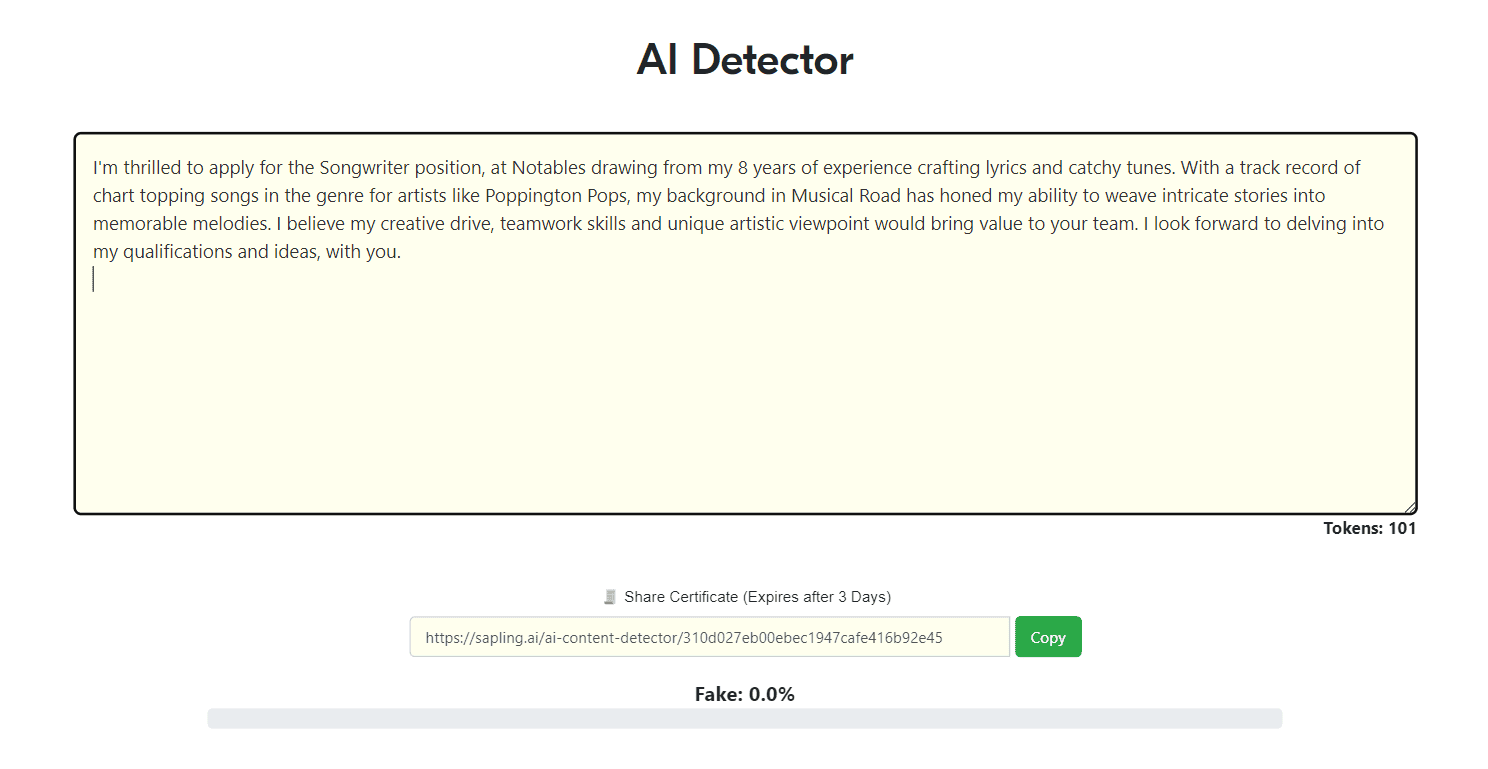This screenshot has height=769, width=1488.
Task: Place cursor on the word teamwork
Action: [x=541, y=223]
